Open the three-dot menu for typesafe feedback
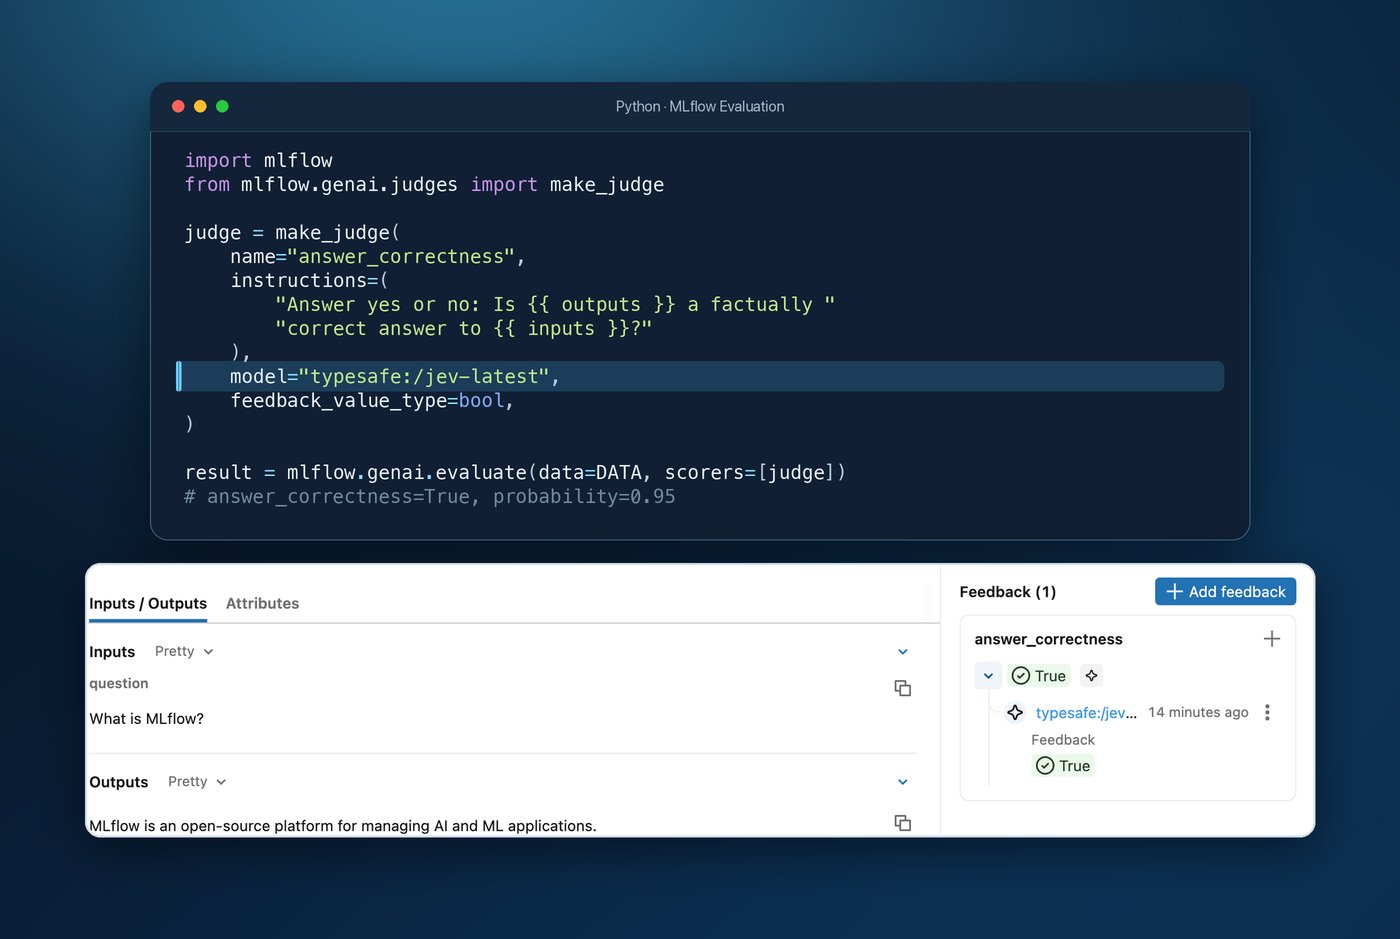Image resolution: width=1400 pixels, height=939 pixels. click(1267, 712)
